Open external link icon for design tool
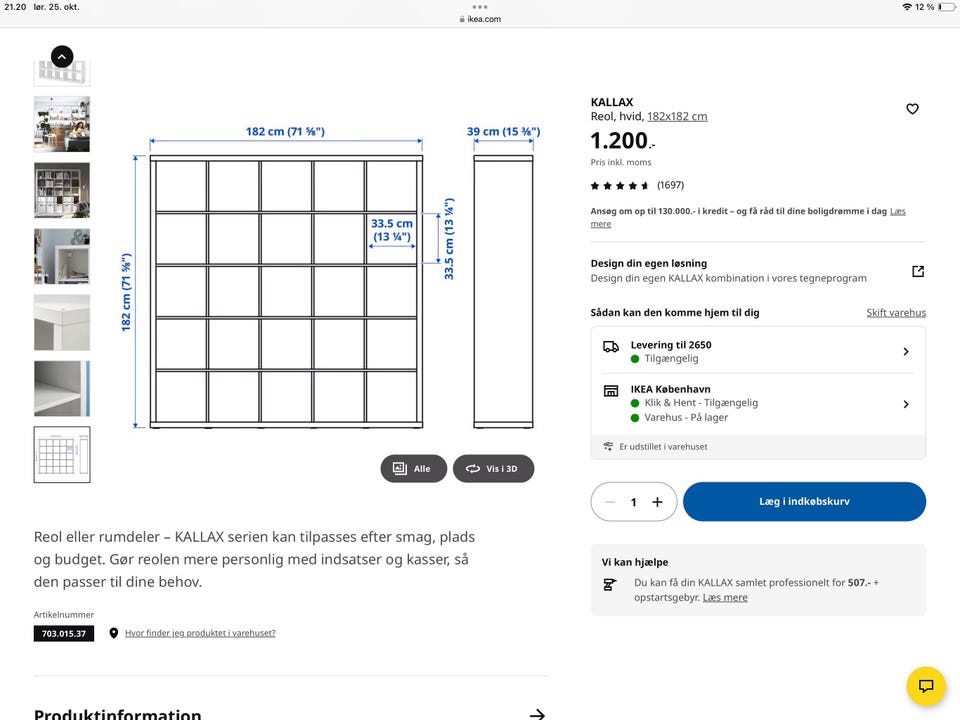 tap(918, 271)
